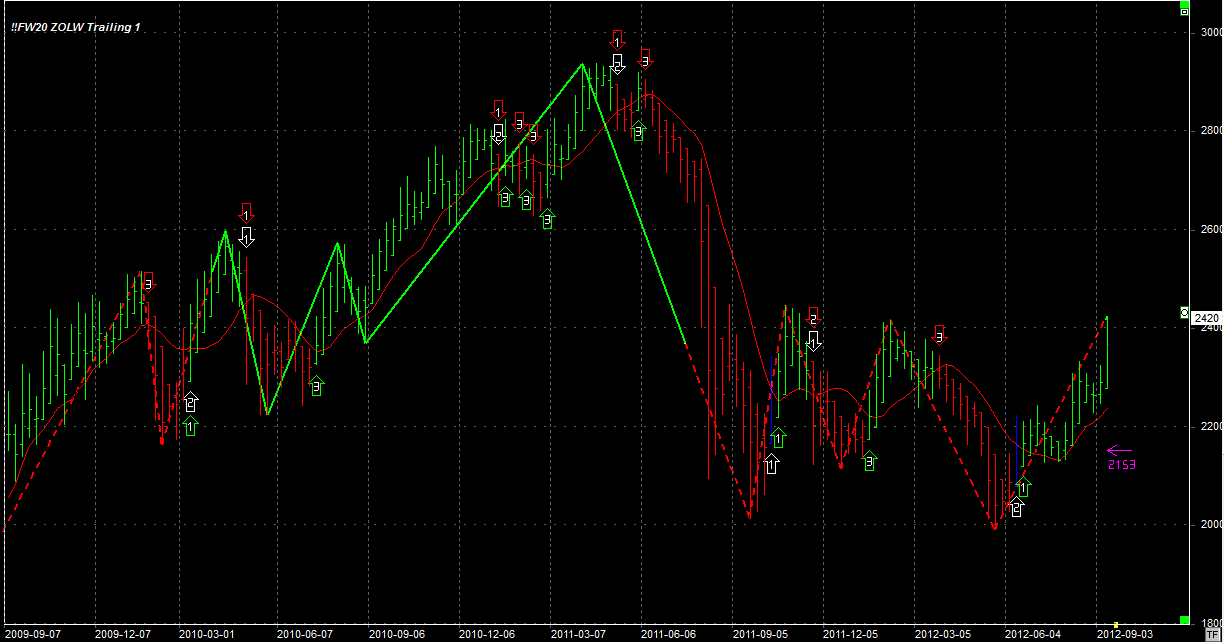Click the 2000 price level on the axis
Viewport: 1224px width, 642px height.
[x=1210, y=525]
